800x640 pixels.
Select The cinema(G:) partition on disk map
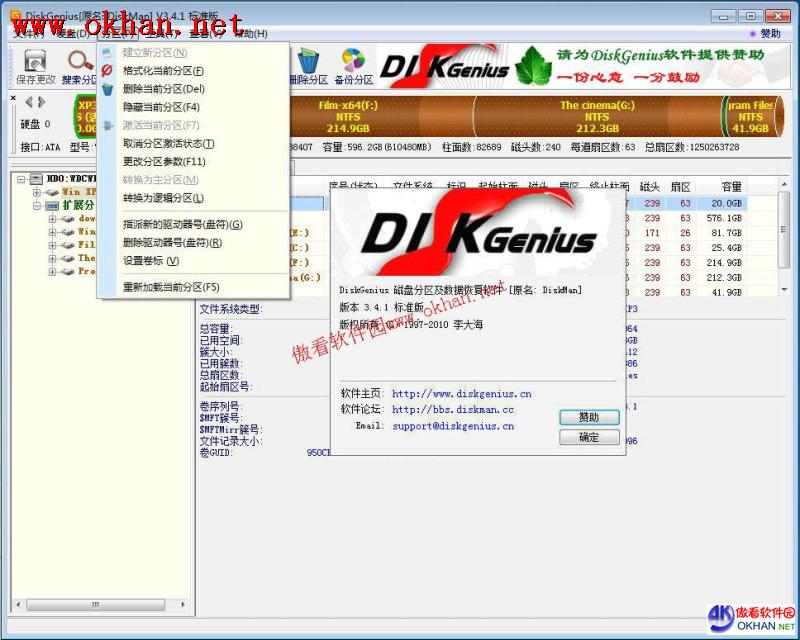tap(597, 117)
